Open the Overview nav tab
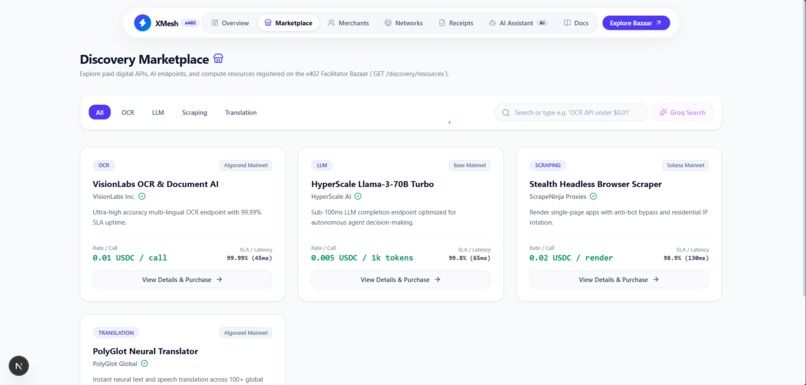The image size is (806, 385). click(x=230, y=23)
